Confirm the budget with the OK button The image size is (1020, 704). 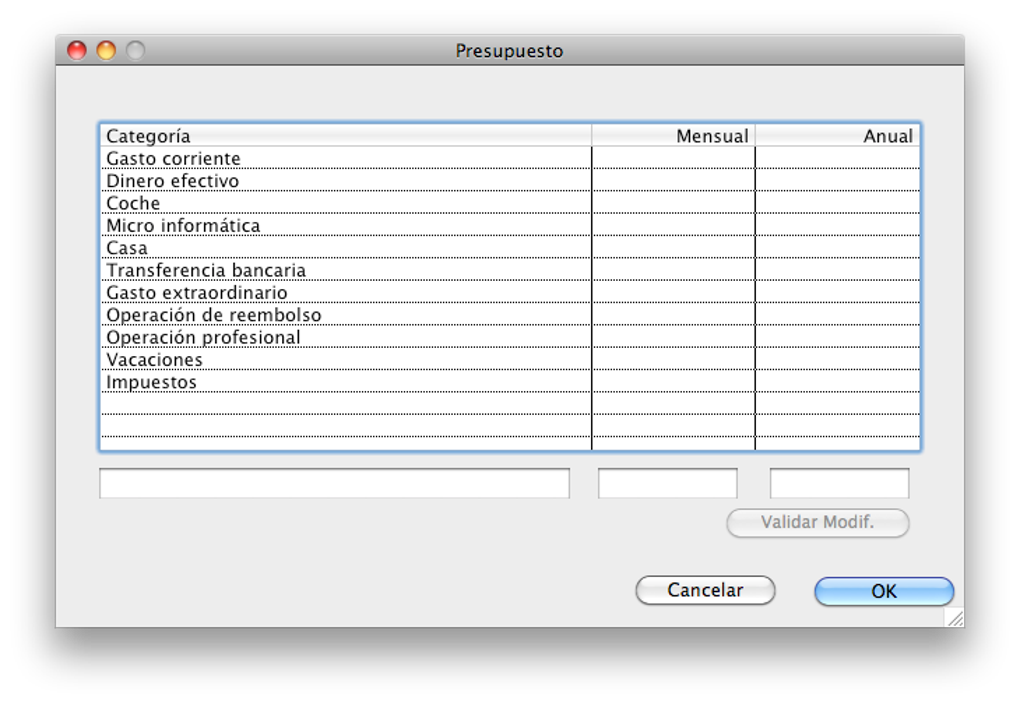[883, 591]
